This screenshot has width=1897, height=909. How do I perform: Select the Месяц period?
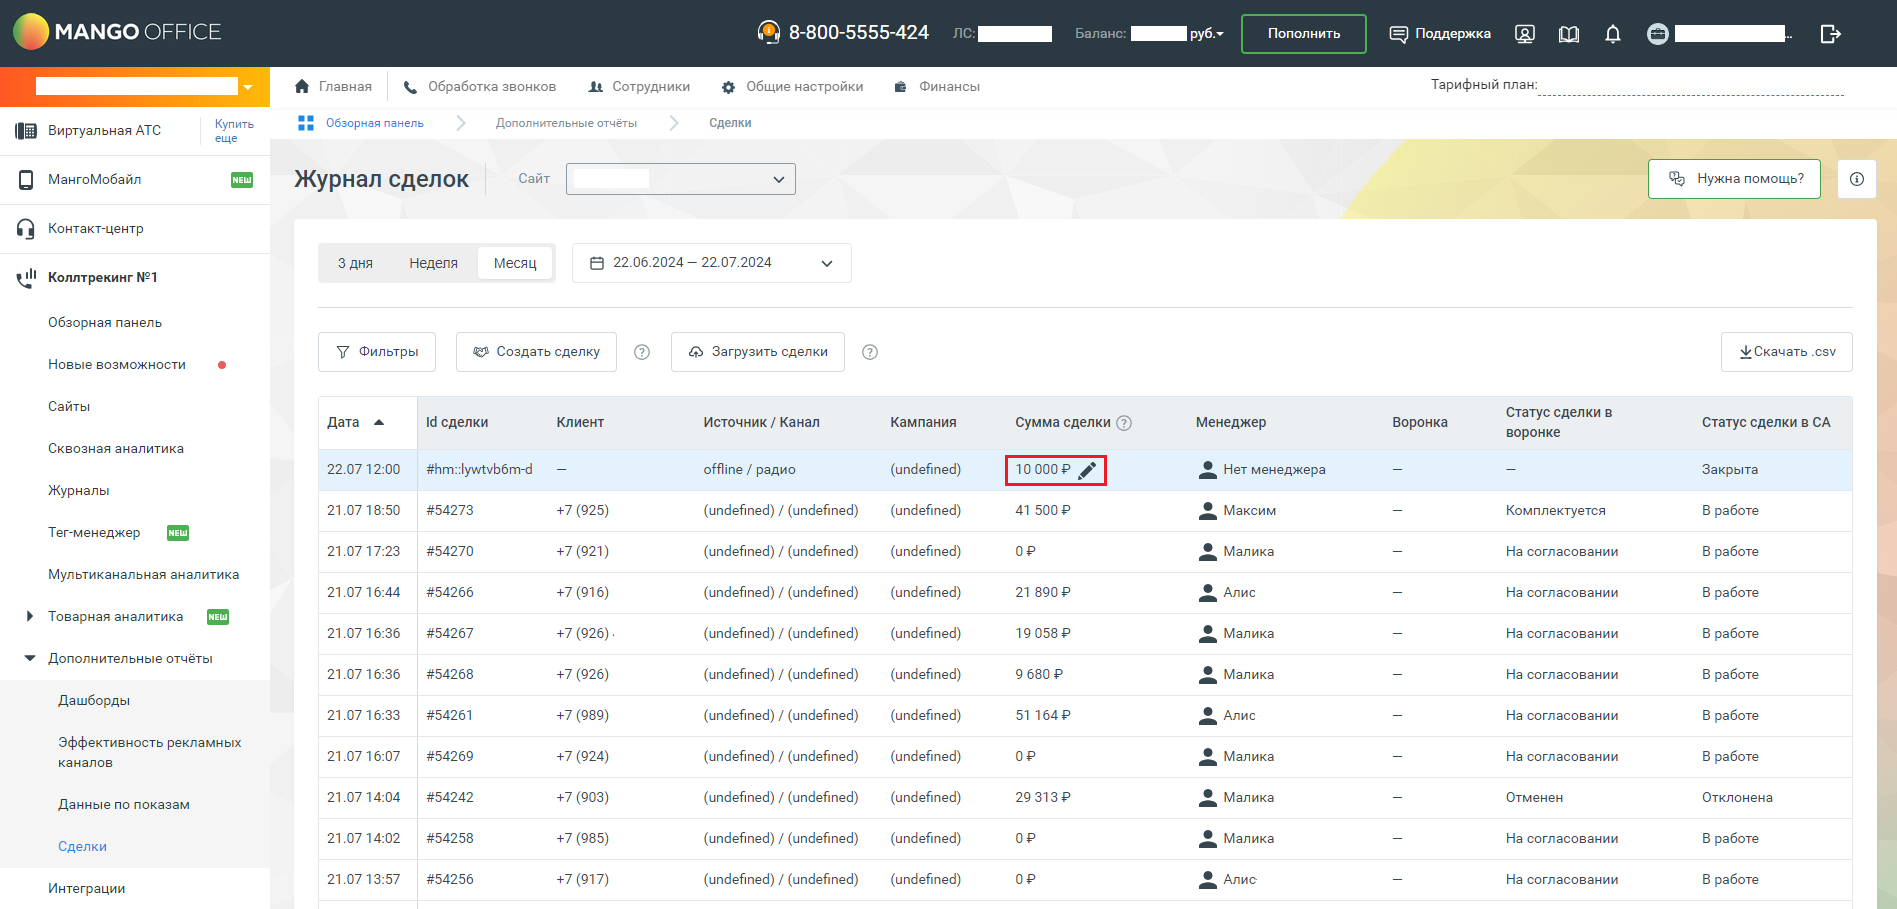(x=515, y=263)
